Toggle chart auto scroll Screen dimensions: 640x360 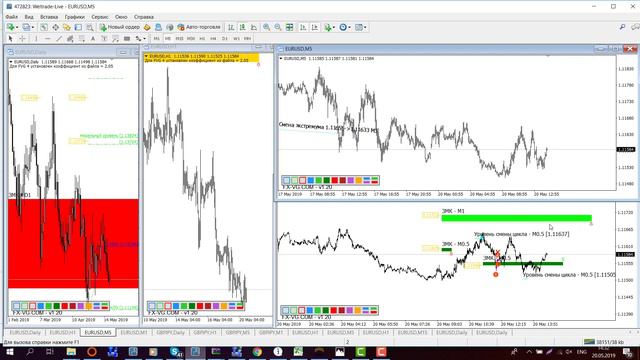click(x=303, y=27)
